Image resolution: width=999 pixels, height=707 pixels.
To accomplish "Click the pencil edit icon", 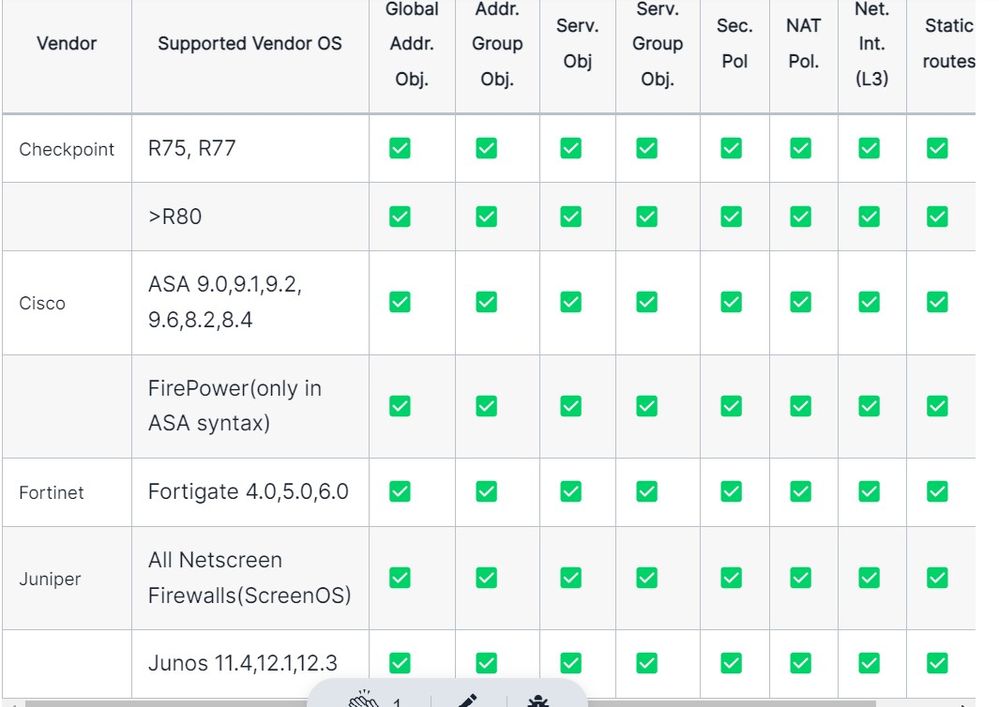I will [468, 701].
